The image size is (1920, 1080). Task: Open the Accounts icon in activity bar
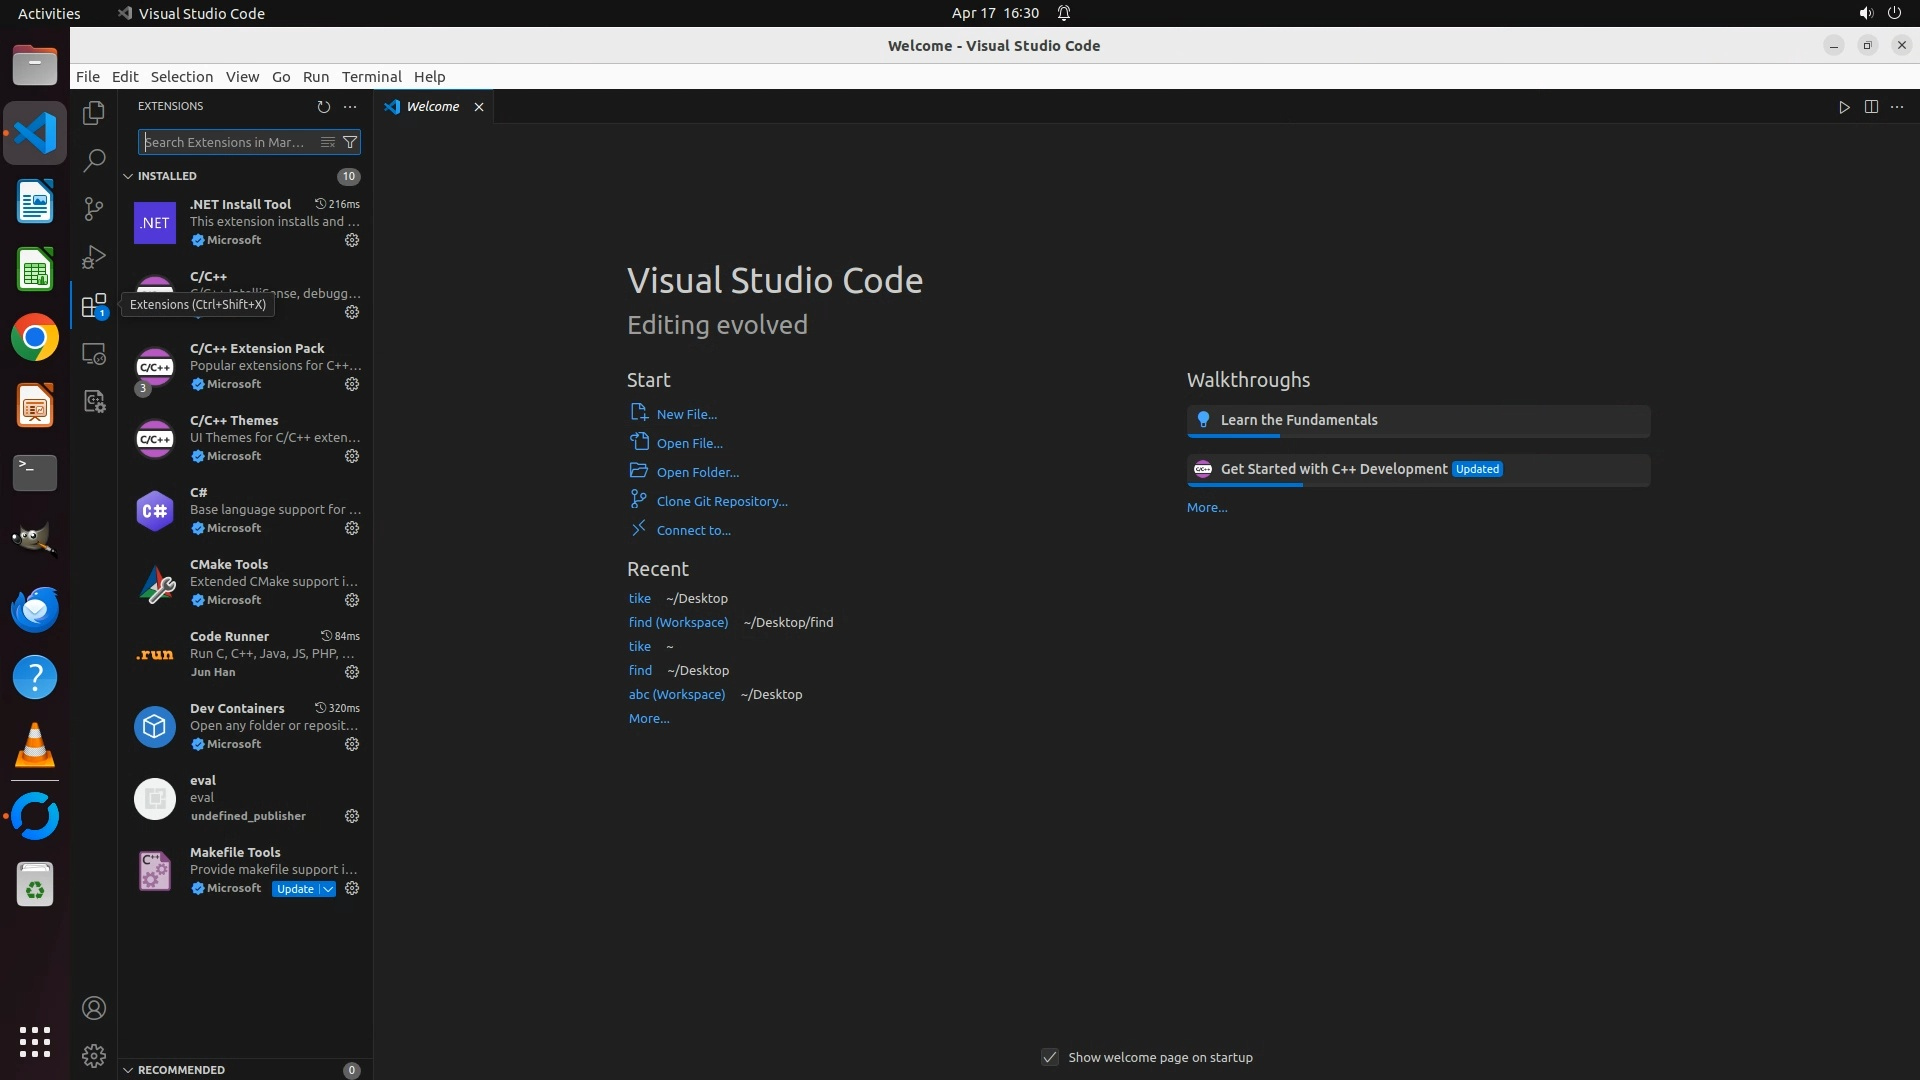coord(94,1008)
